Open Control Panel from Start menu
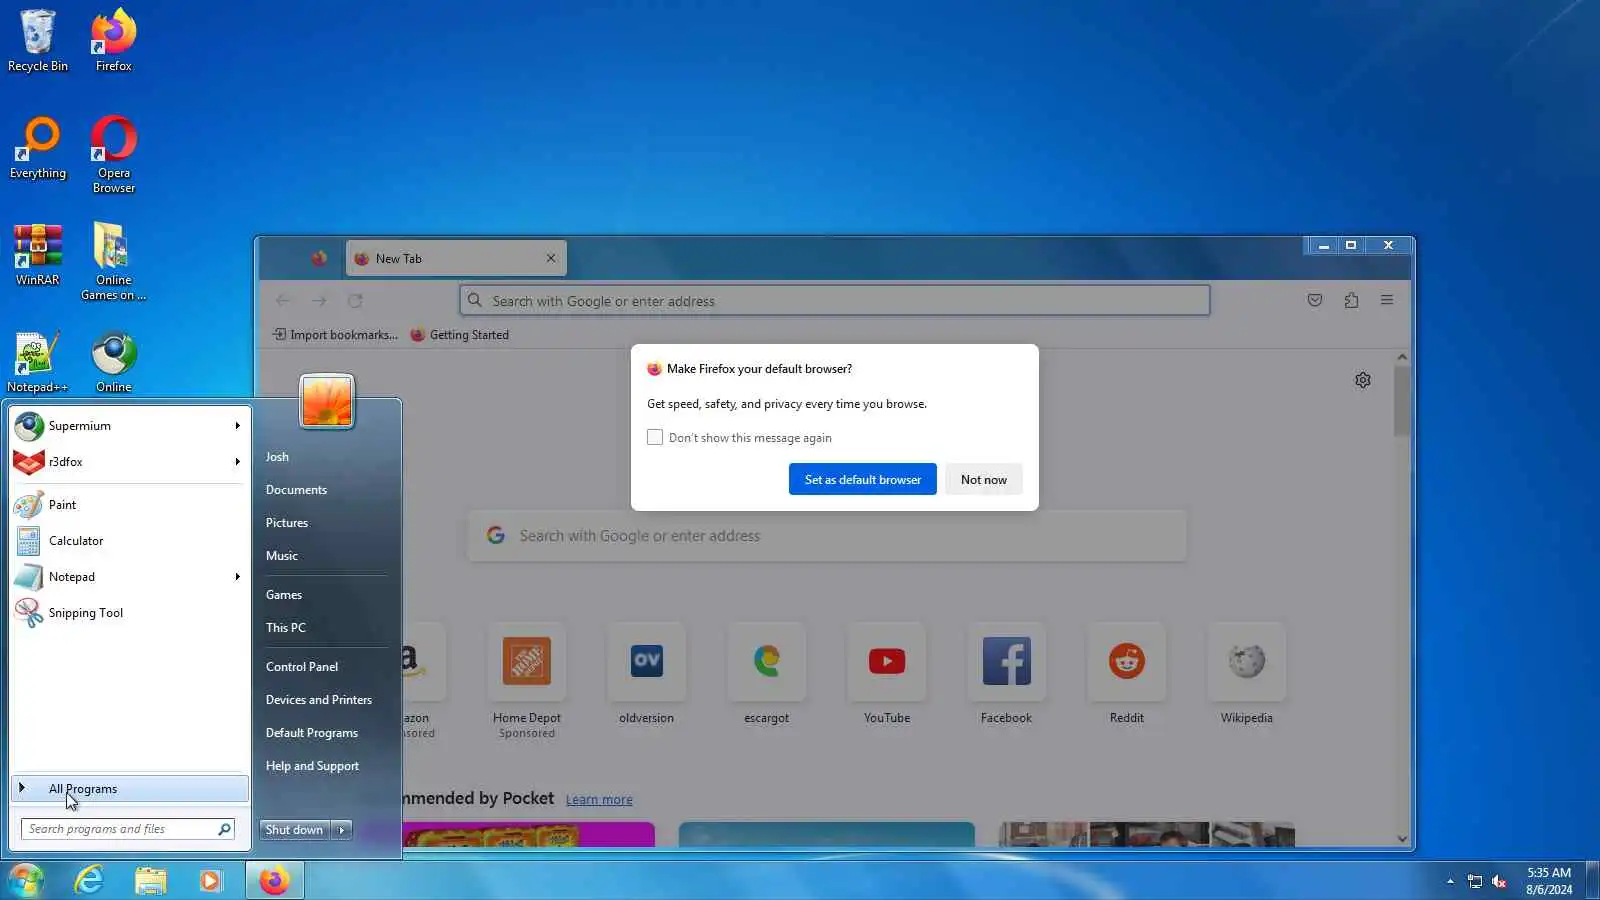1600x900 pixels. pos(302,667)
